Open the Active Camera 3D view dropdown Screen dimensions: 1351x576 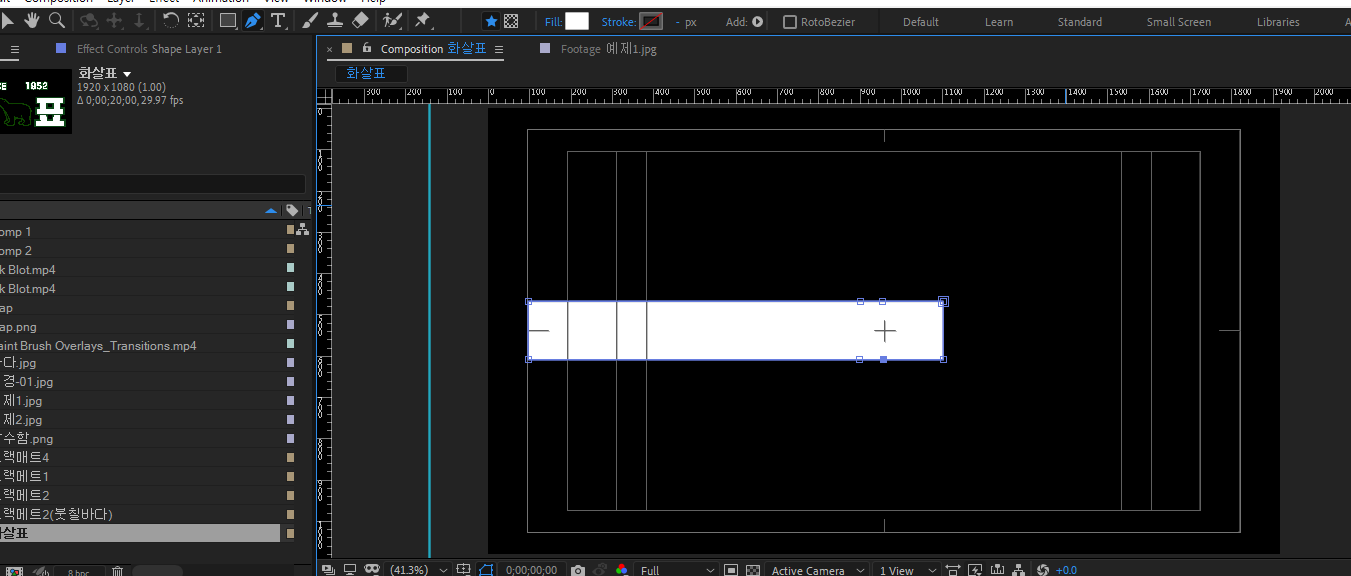click(815, 570)
